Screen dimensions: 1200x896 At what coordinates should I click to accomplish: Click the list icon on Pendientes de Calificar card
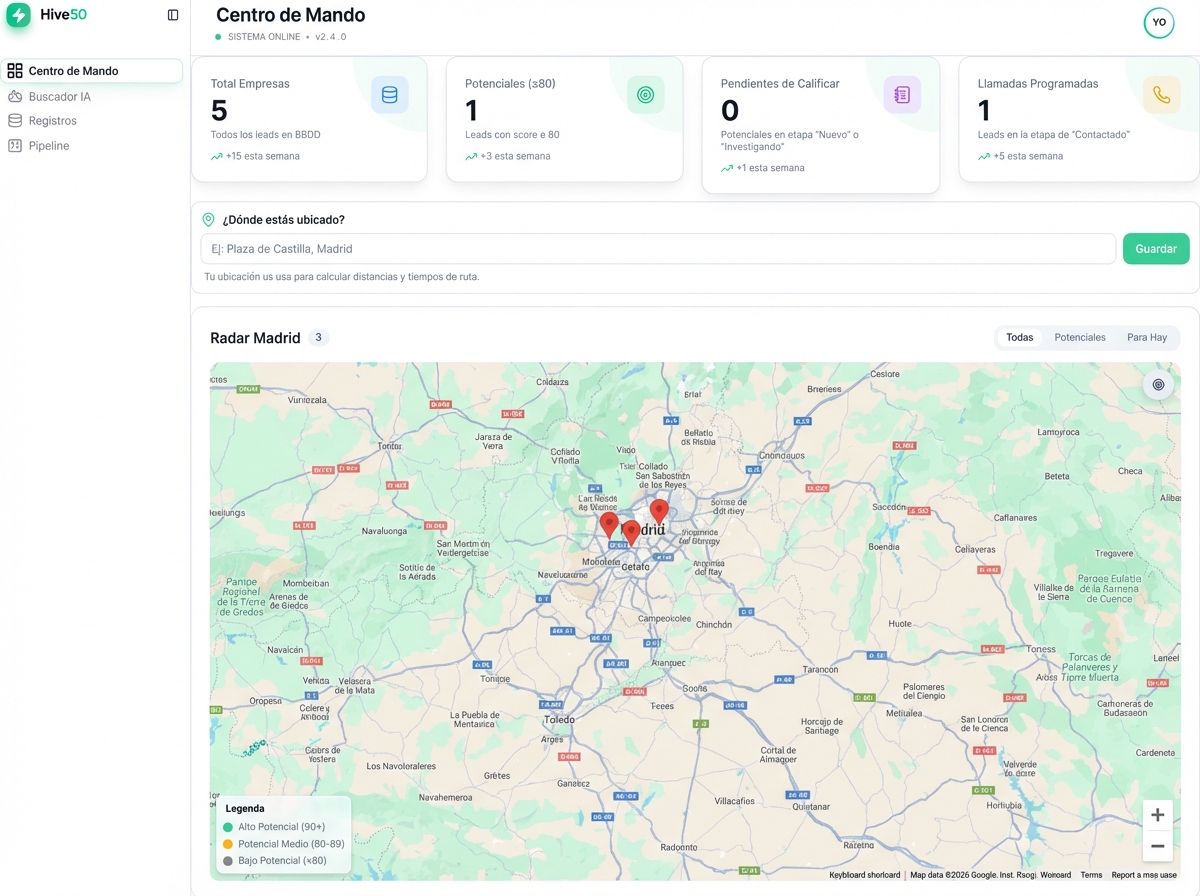[x=902, y=94]
